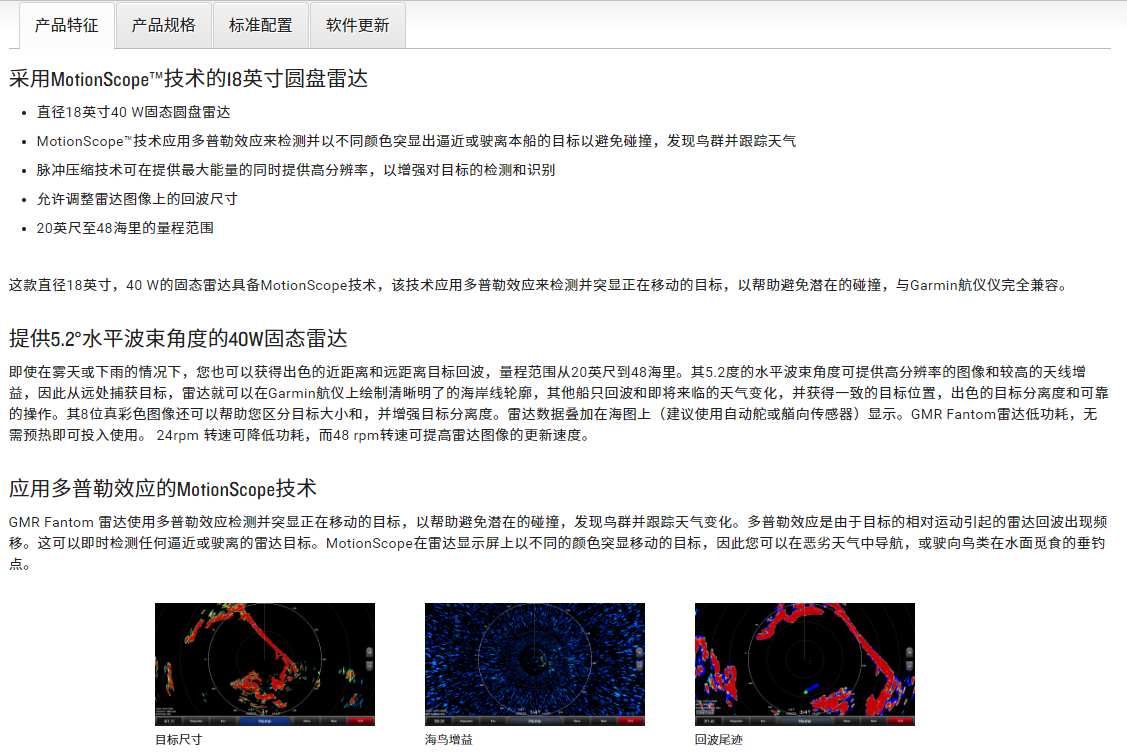Click the 海鸟增益 caption label
The width and height of the screenshot is (1127, 753).
pos(448,740)
